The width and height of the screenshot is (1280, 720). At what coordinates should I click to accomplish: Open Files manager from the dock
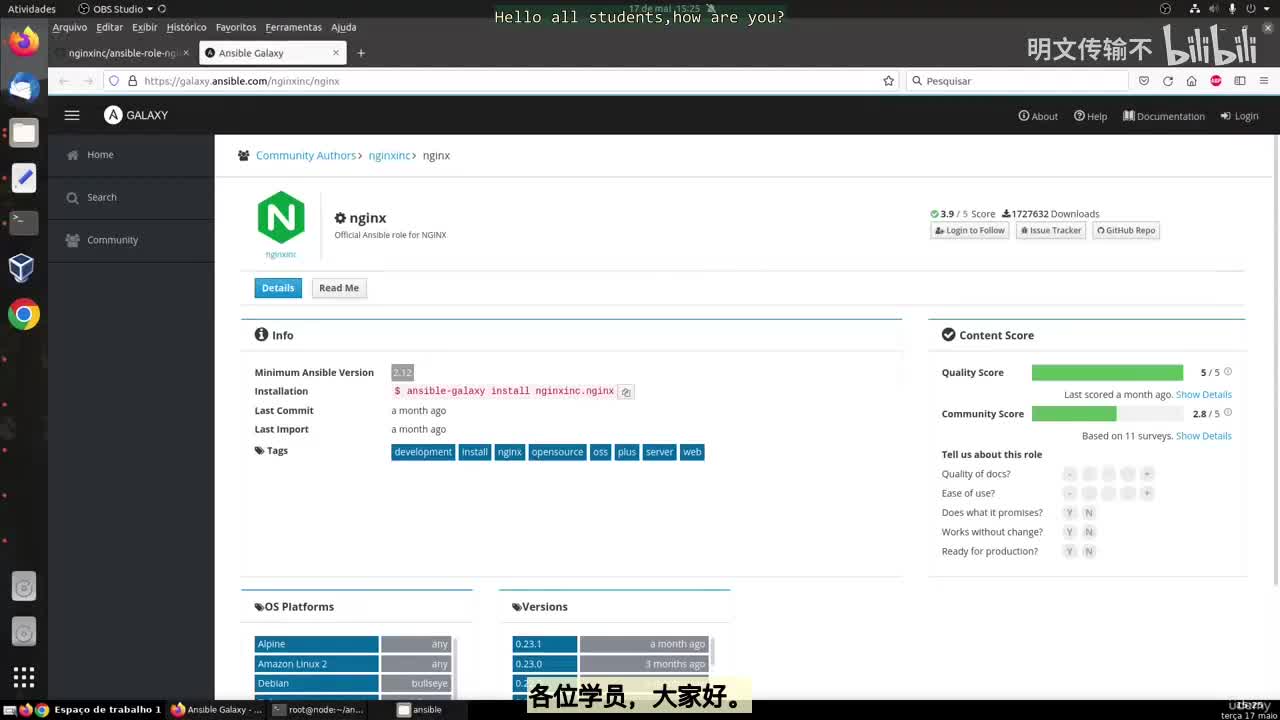click(x=24, y=132)
